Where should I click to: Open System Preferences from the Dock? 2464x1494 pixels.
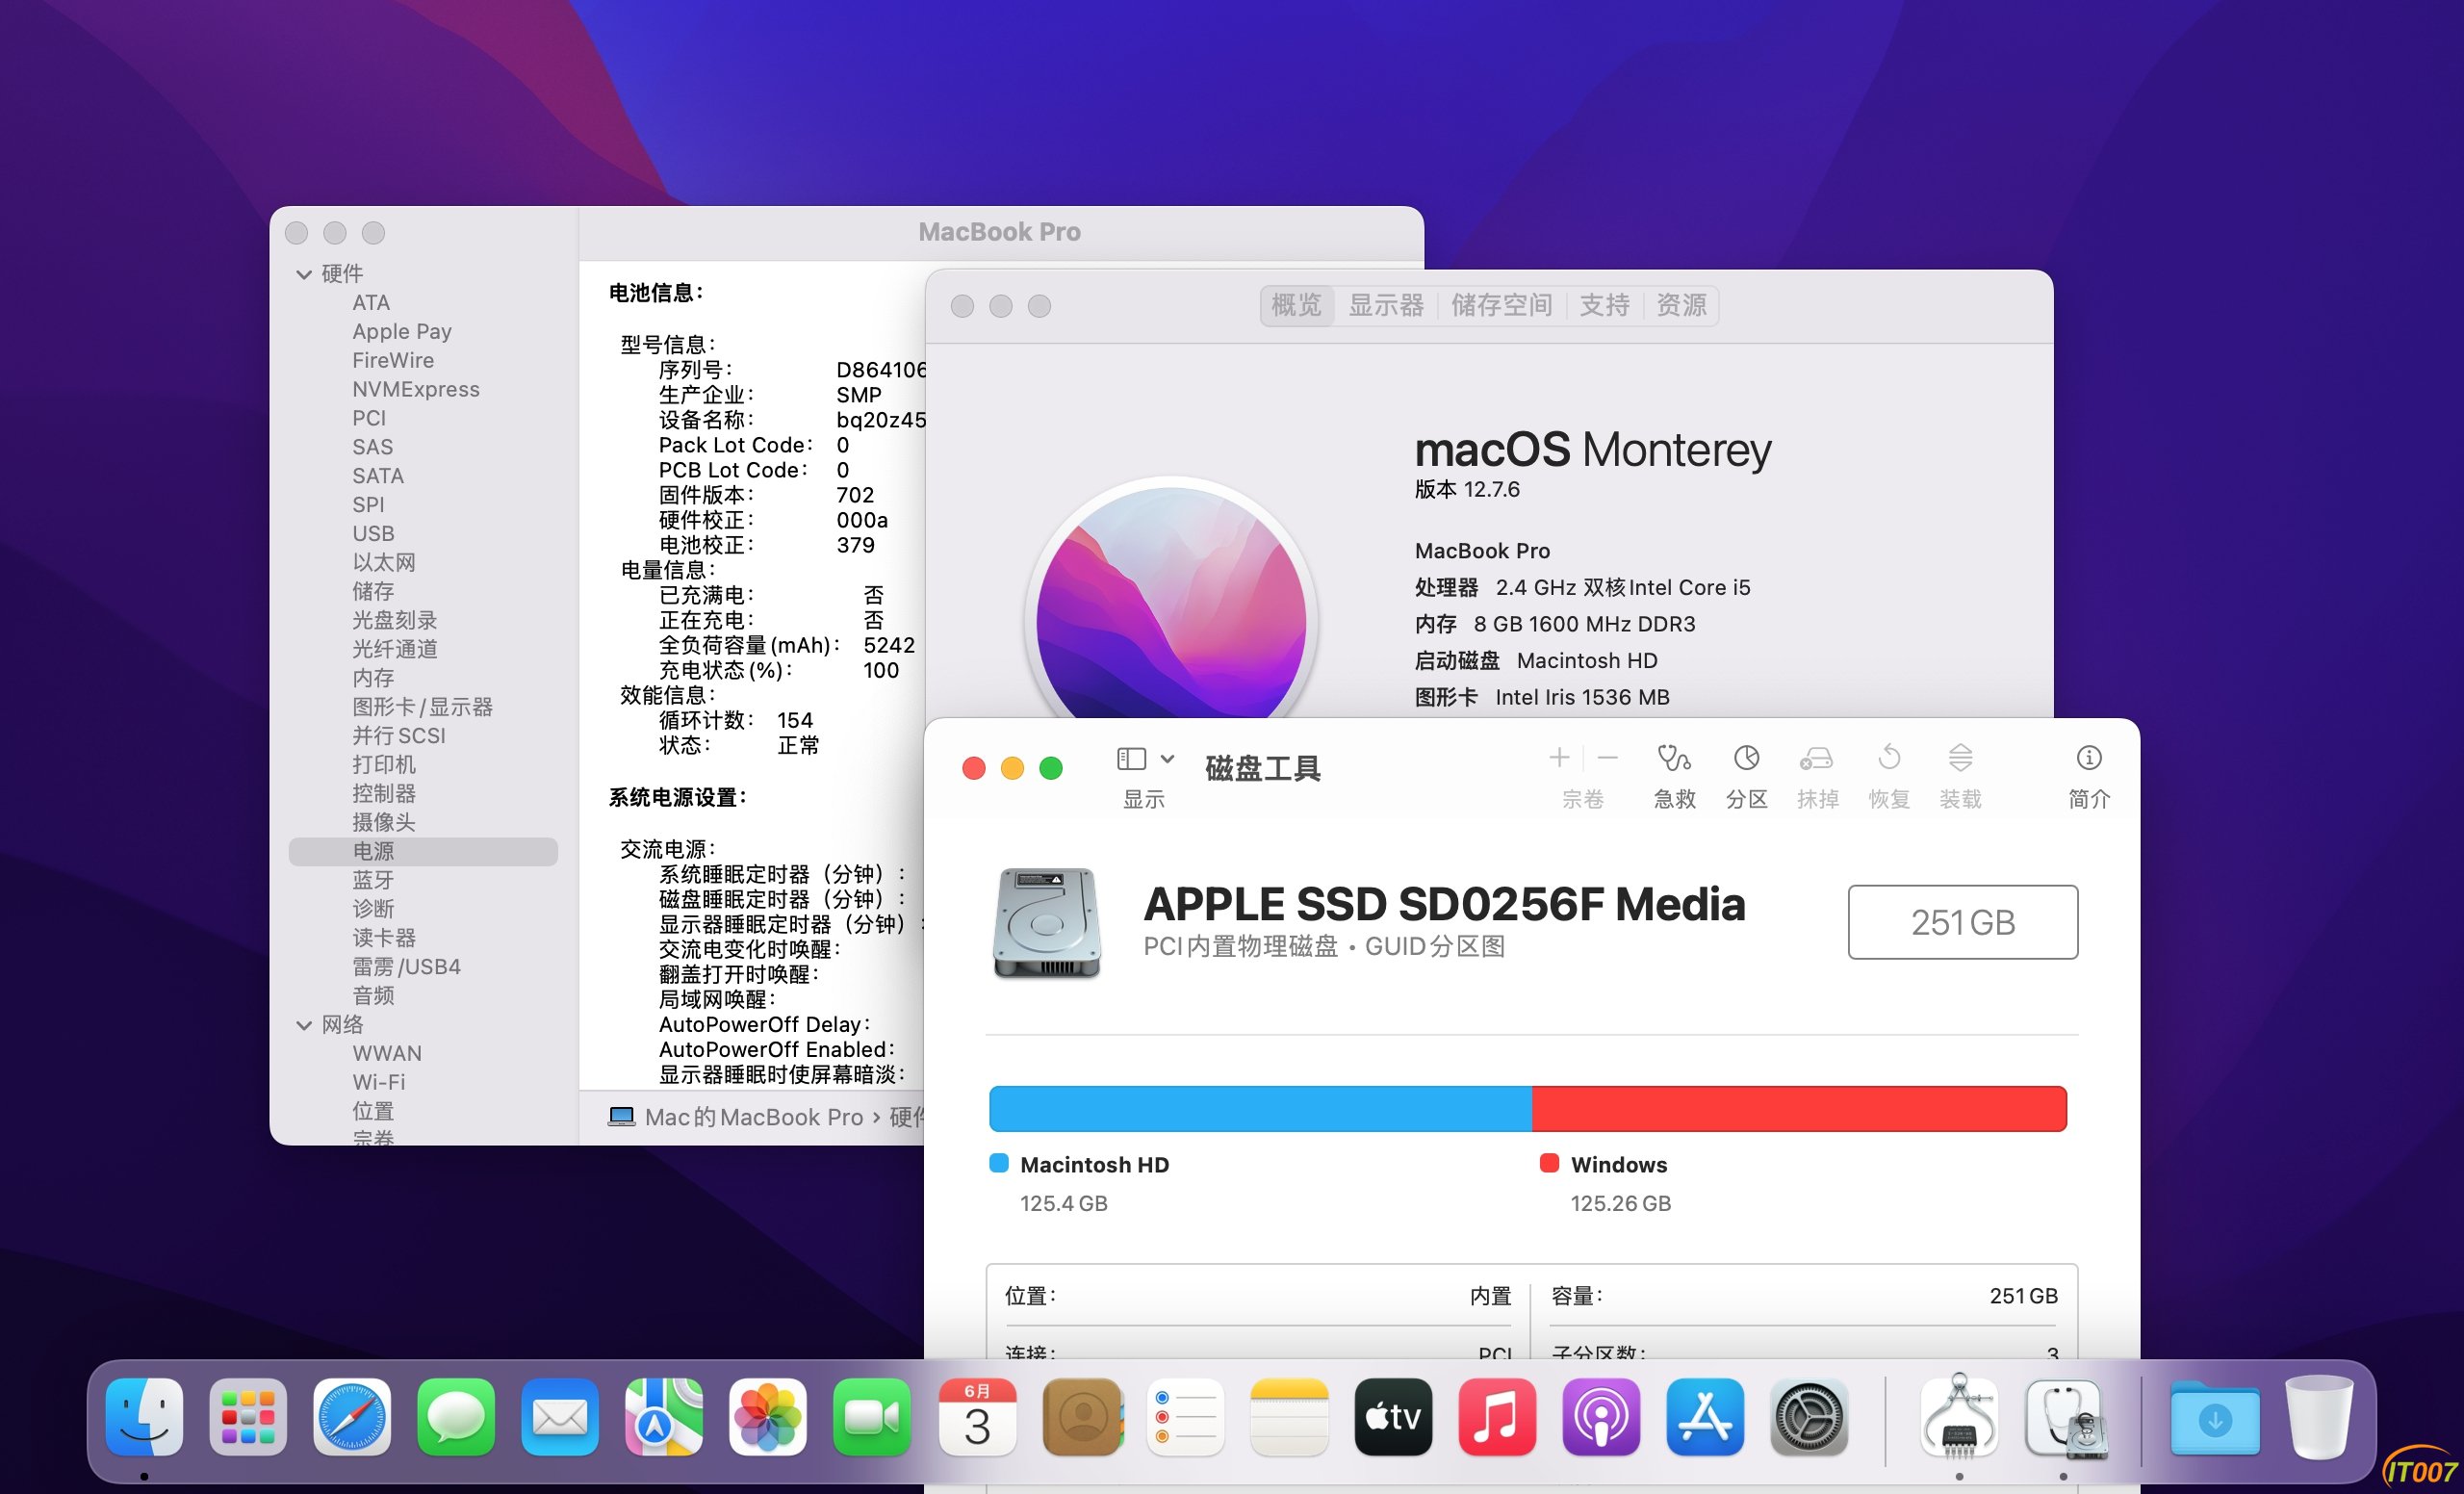[x=1809, y=1416]
